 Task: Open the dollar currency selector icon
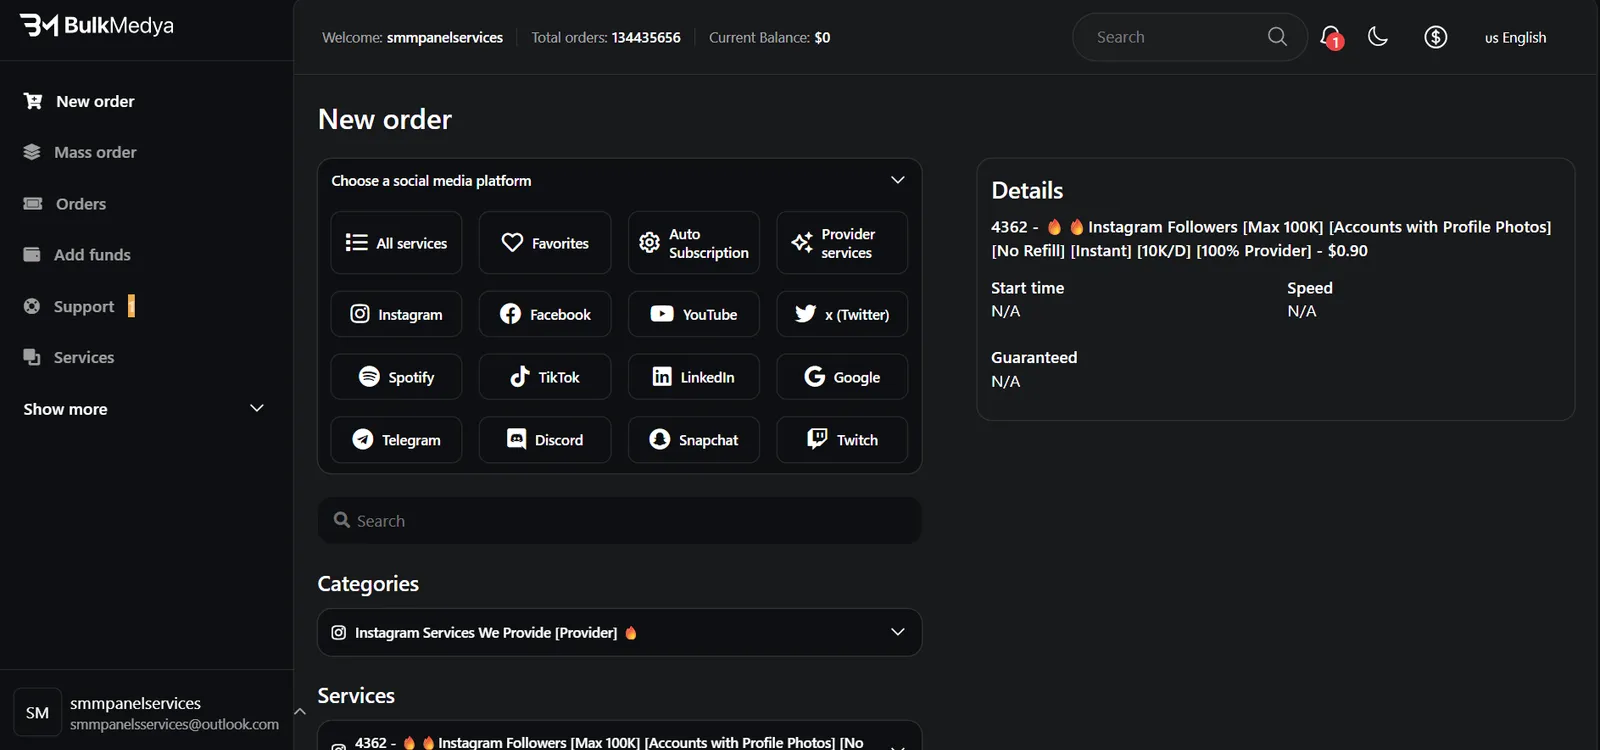[x=1436, y=37]
